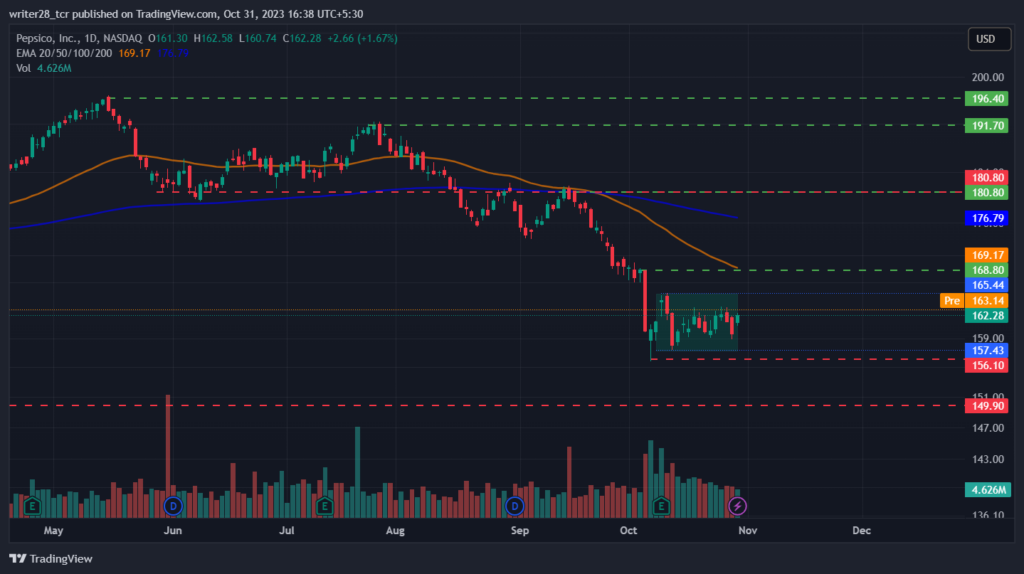Click the Pre 163.14 pre-market label
This screenshot has width=1024, height=574.
(974, 300)
